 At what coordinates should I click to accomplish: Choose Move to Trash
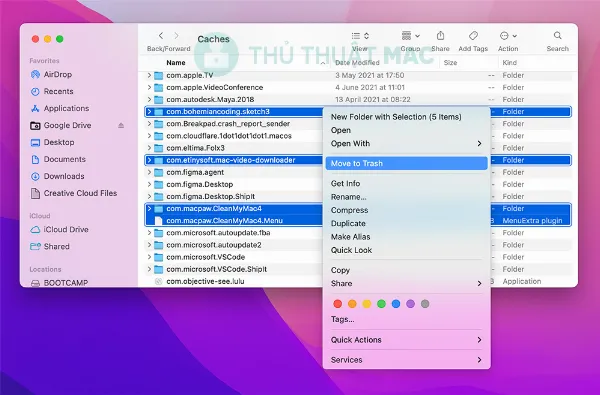click(x=406, y=163)
